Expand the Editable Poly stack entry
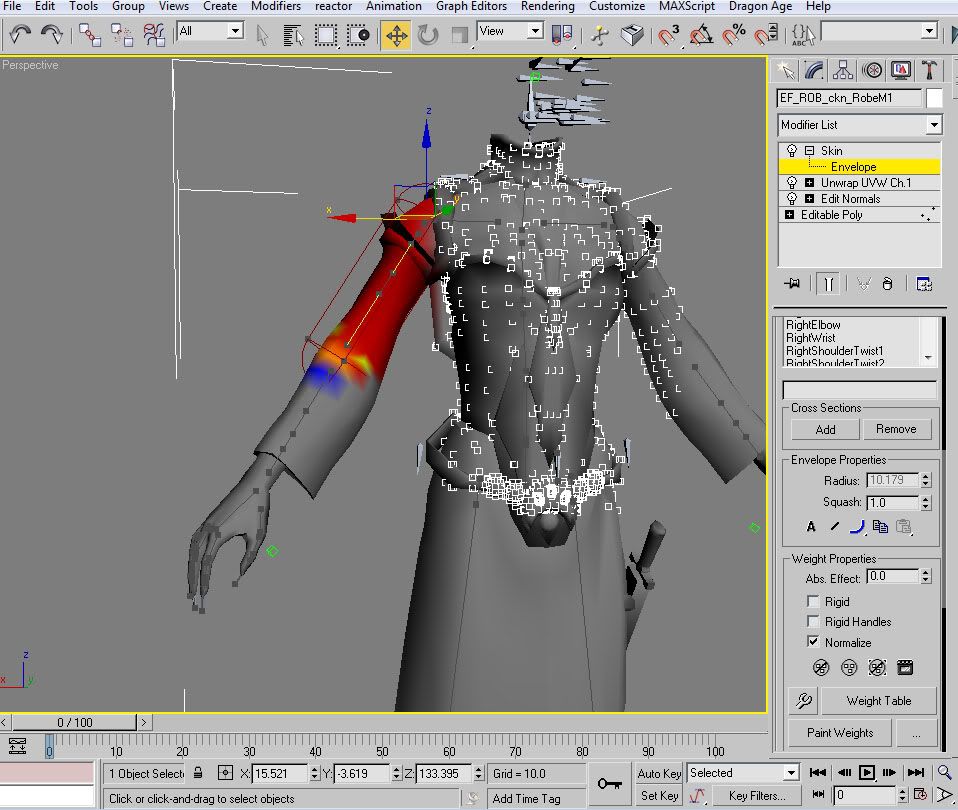Image resolution: width=958 pixels, height=810 pixels. click(x=790, y=215)
